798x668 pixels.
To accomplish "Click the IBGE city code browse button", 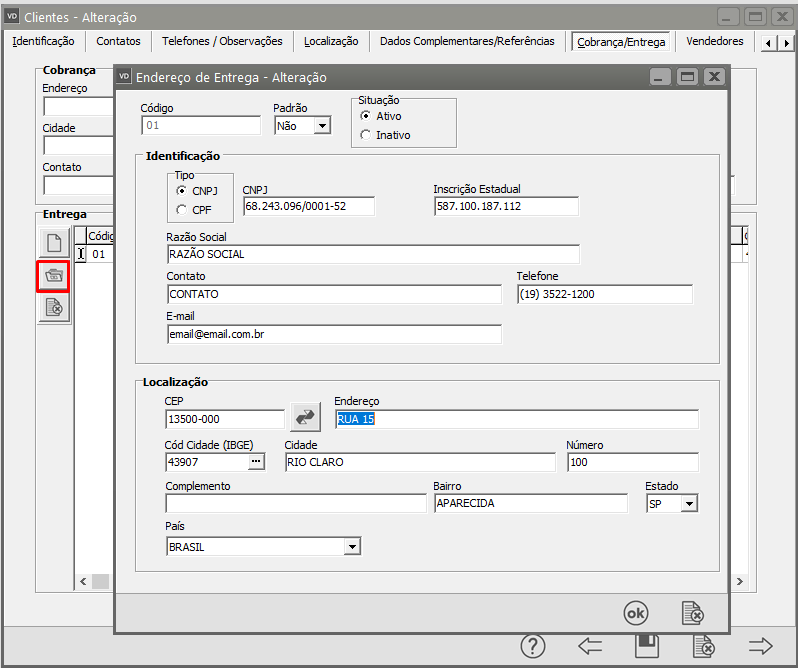I will coord(256,461).
